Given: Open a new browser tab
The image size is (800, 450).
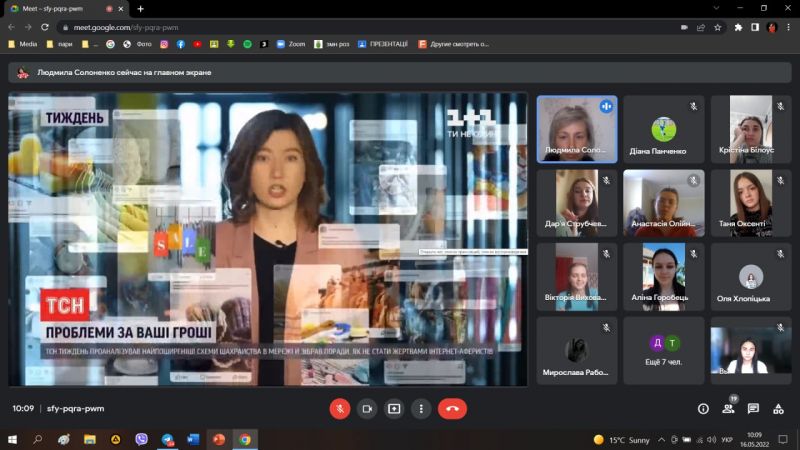Looking at the screenshot, I should point(140,9).
